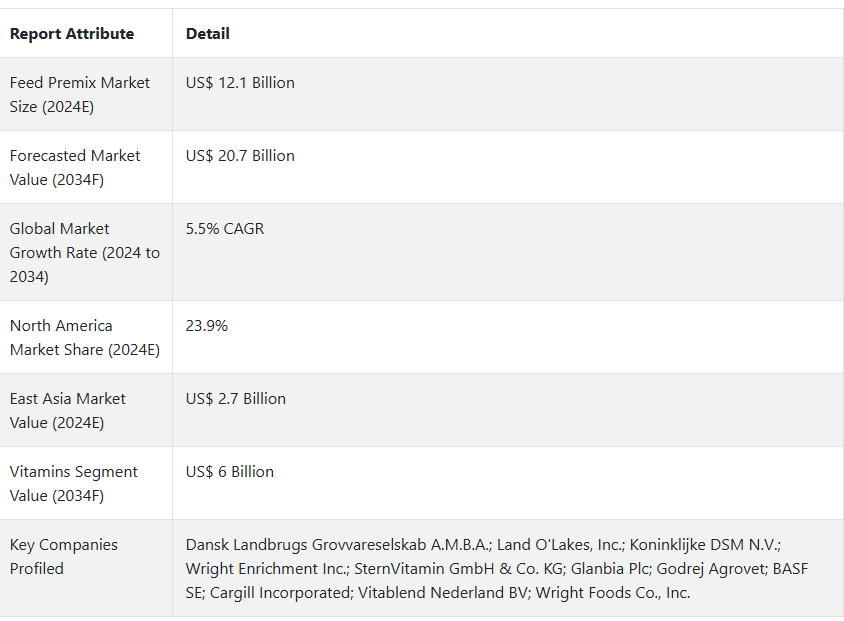Viewport: 844px width, 621px height.
Task: Click the Report Attribute column header
Action: pyautogui.click(x=72, y=34)
